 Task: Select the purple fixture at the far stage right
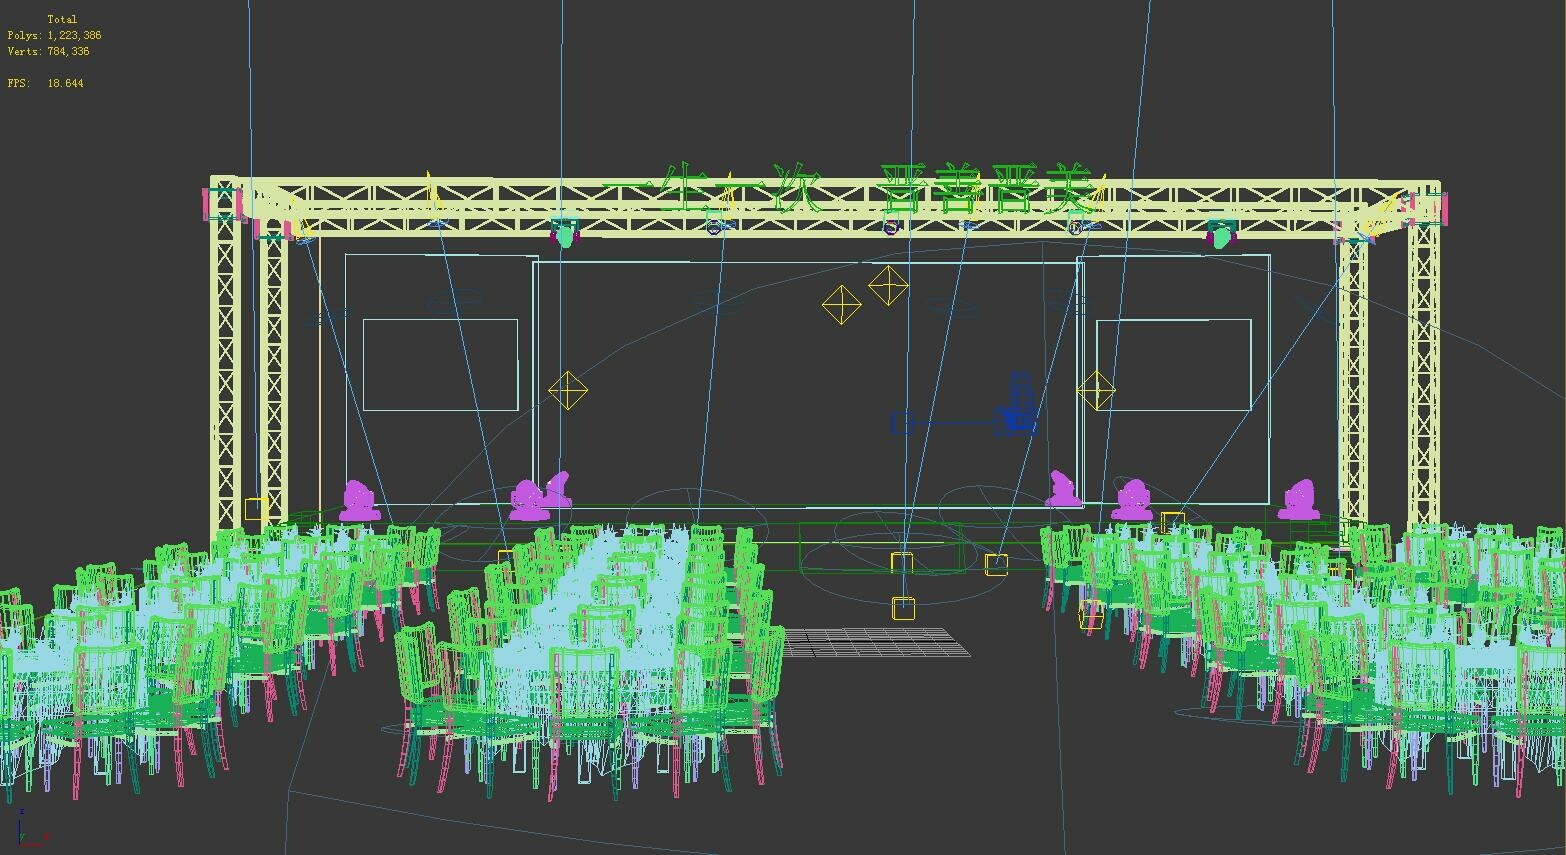click(1301, 497)
